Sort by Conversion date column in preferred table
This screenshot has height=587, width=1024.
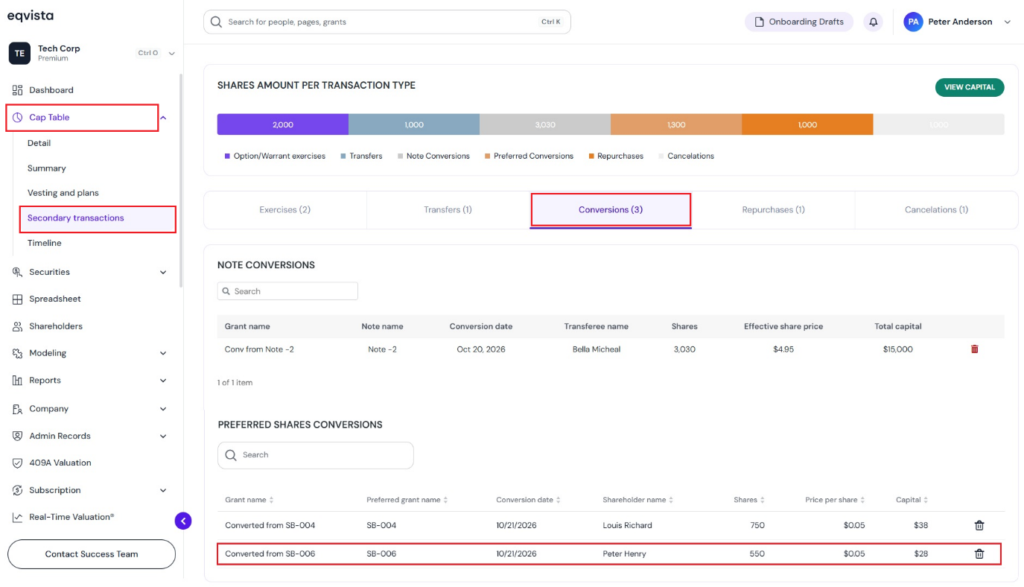(528, 500)
